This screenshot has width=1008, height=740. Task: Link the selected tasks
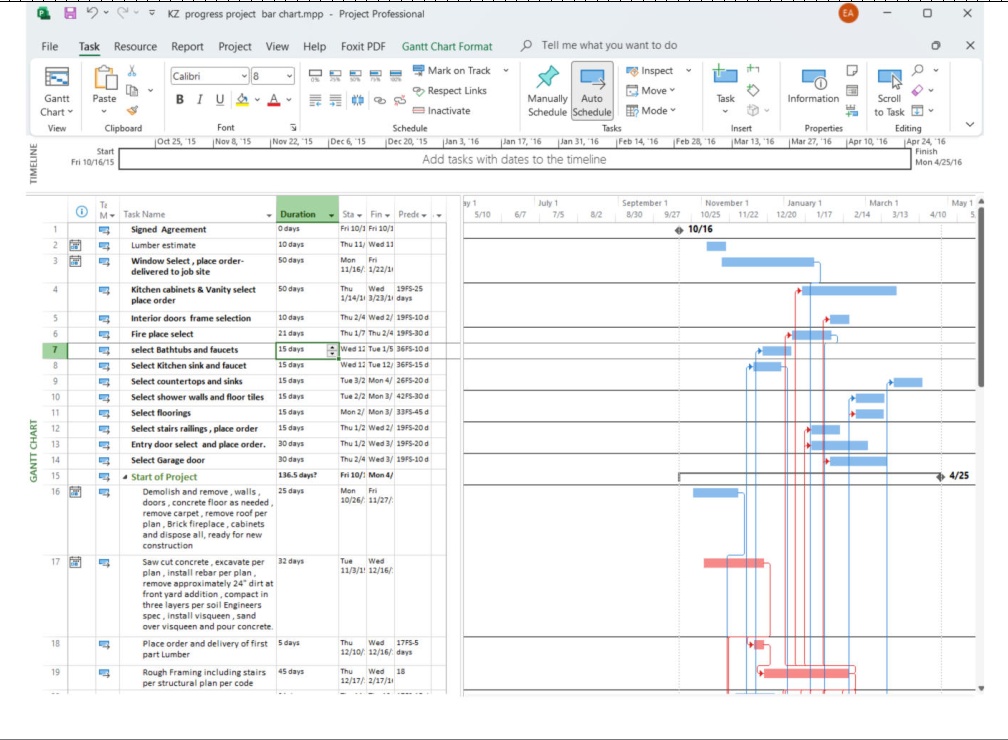coord(380,100)
